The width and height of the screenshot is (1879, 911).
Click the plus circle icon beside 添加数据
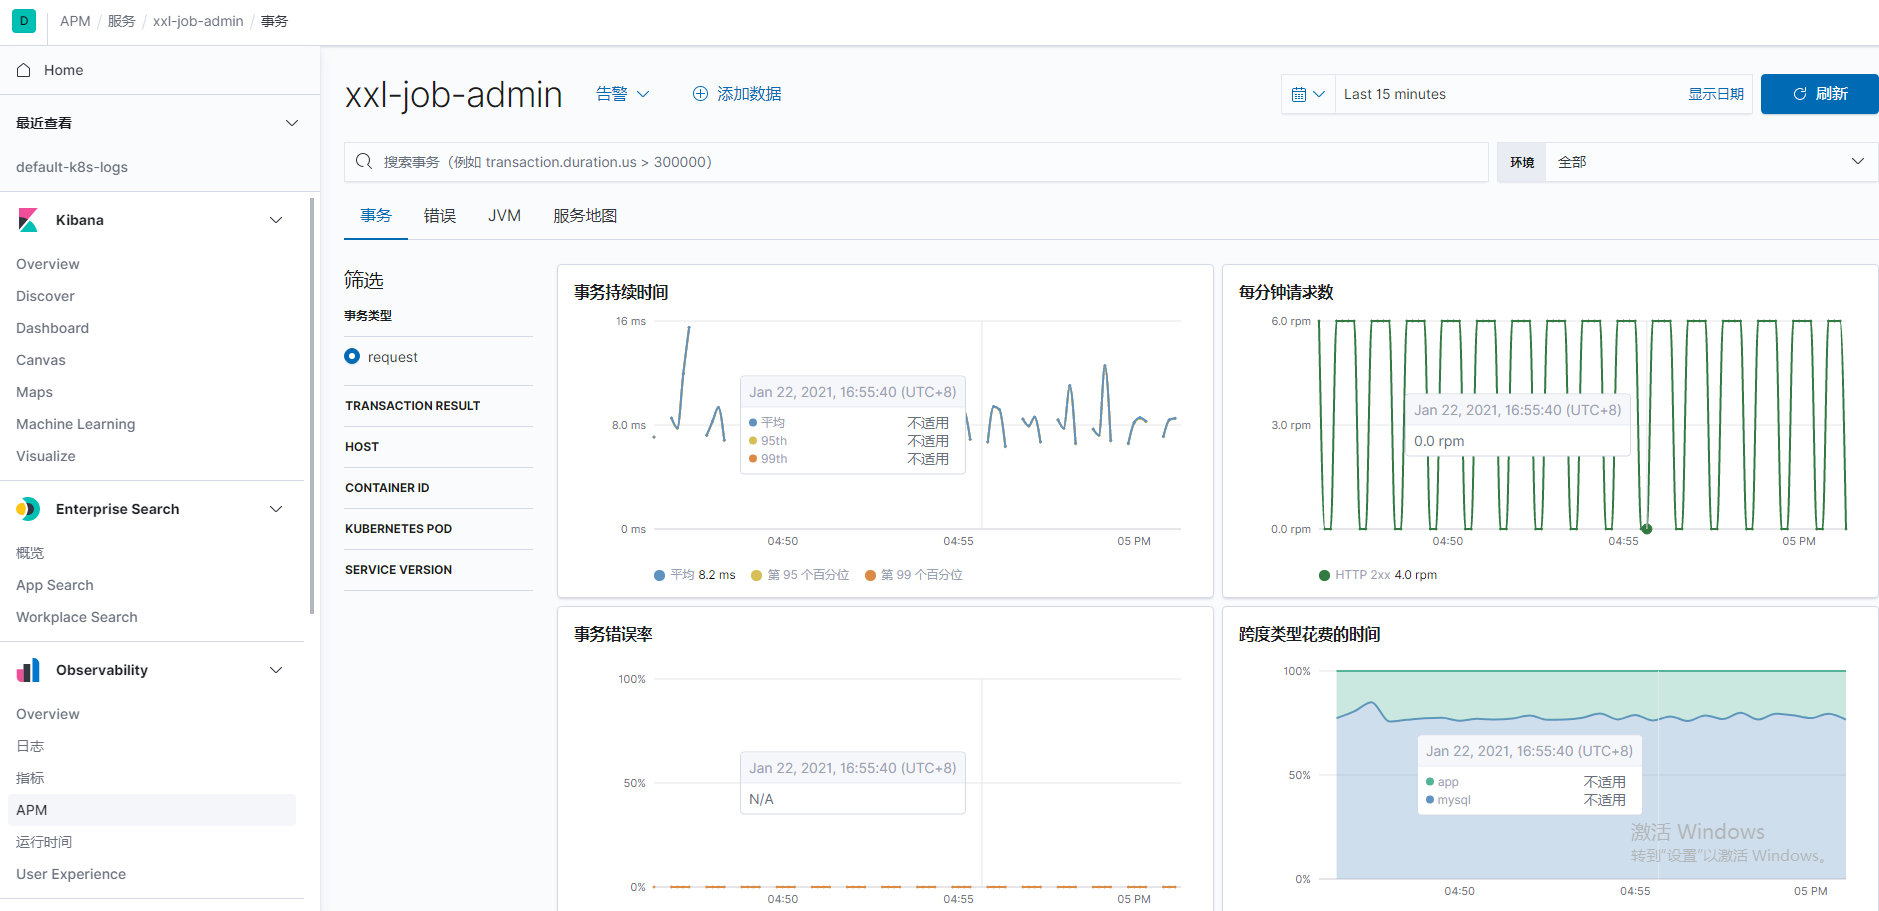coord(701,94)
